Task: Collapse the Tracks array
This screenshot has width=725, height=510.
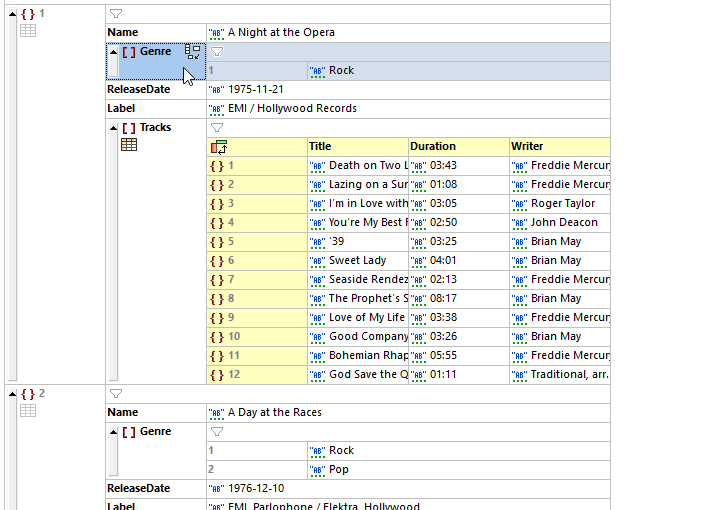Action: click(113, 128)
